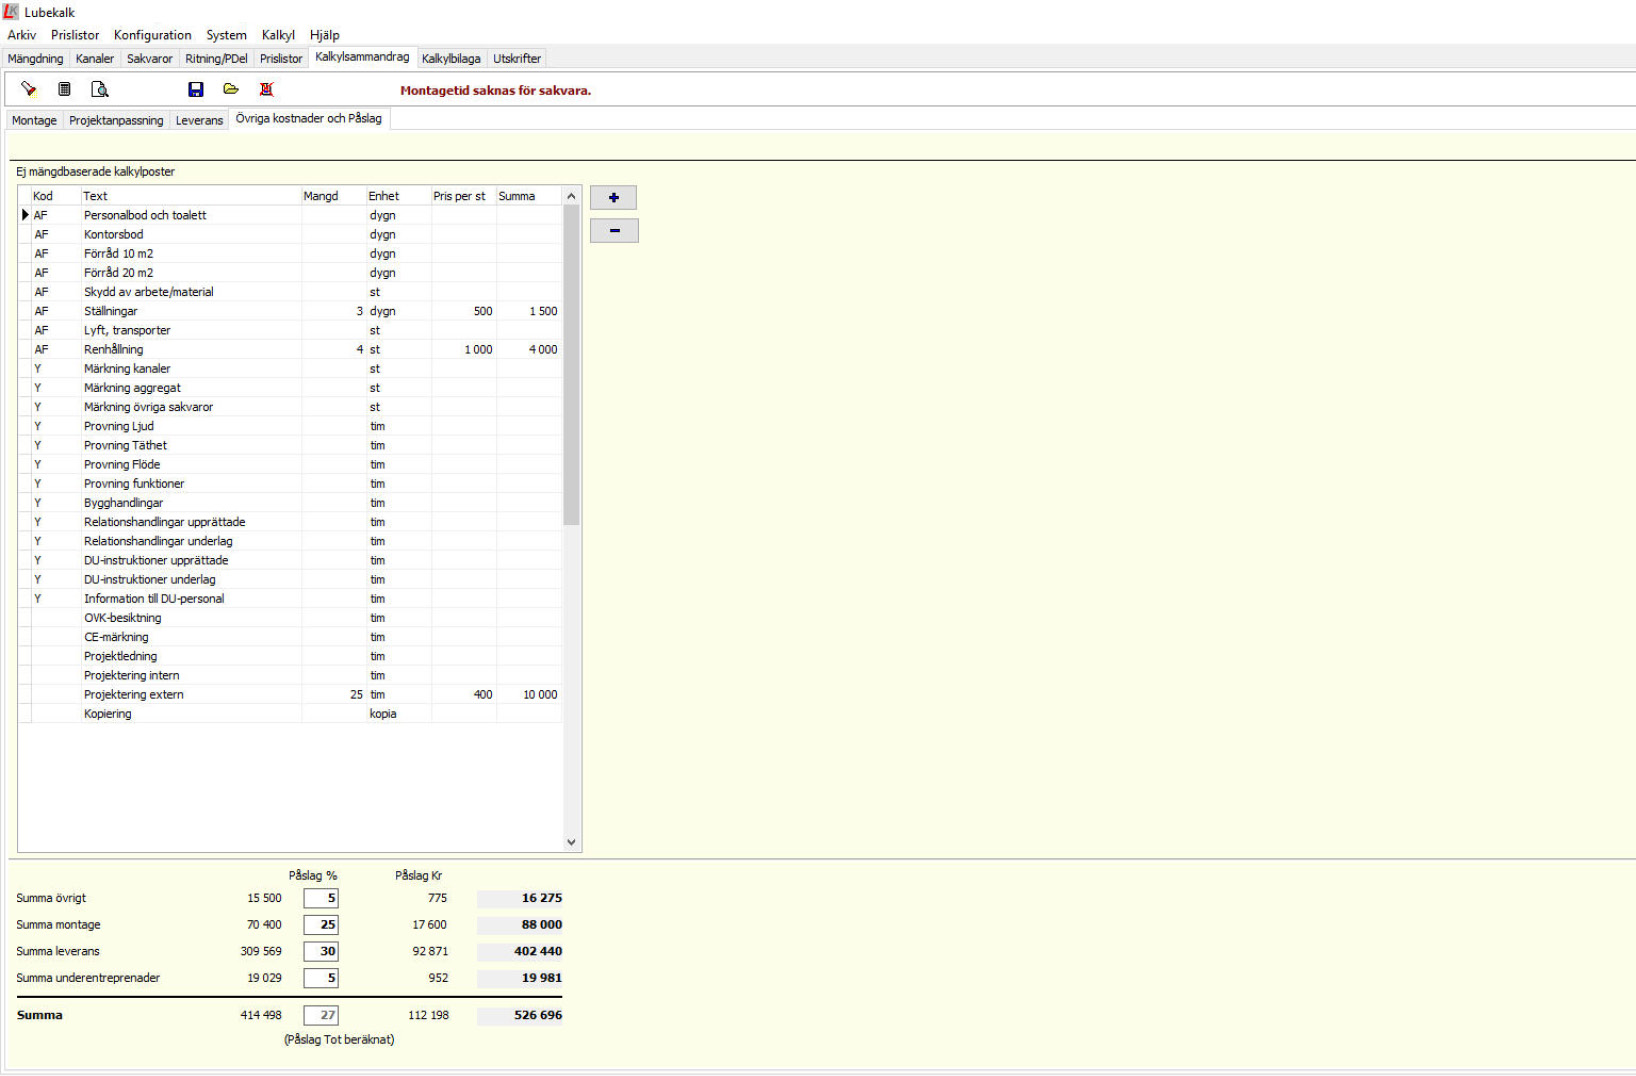Click the Summa leverans påslag percent field
1636x1076 pixels.
(321, 951)
